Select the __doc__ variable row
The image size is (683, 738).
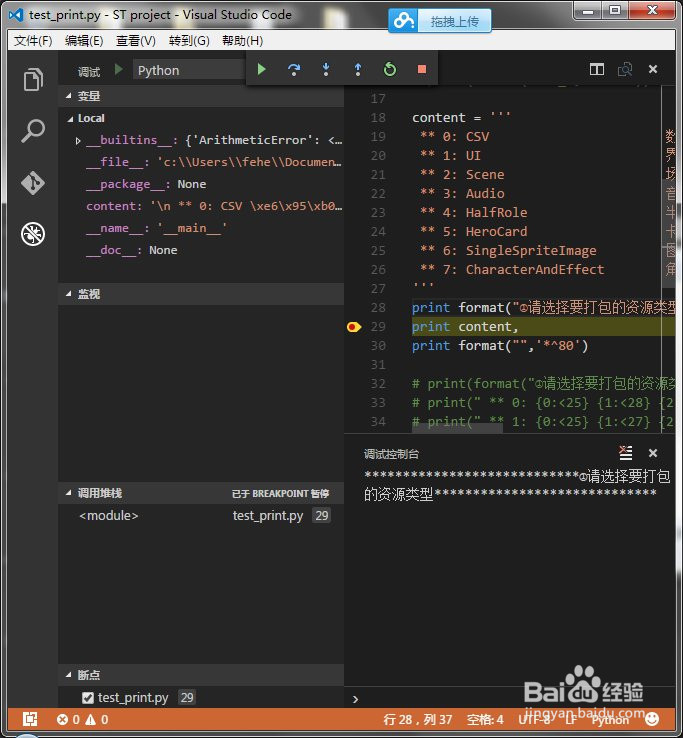pyautogui.click(x=201, y=250)
